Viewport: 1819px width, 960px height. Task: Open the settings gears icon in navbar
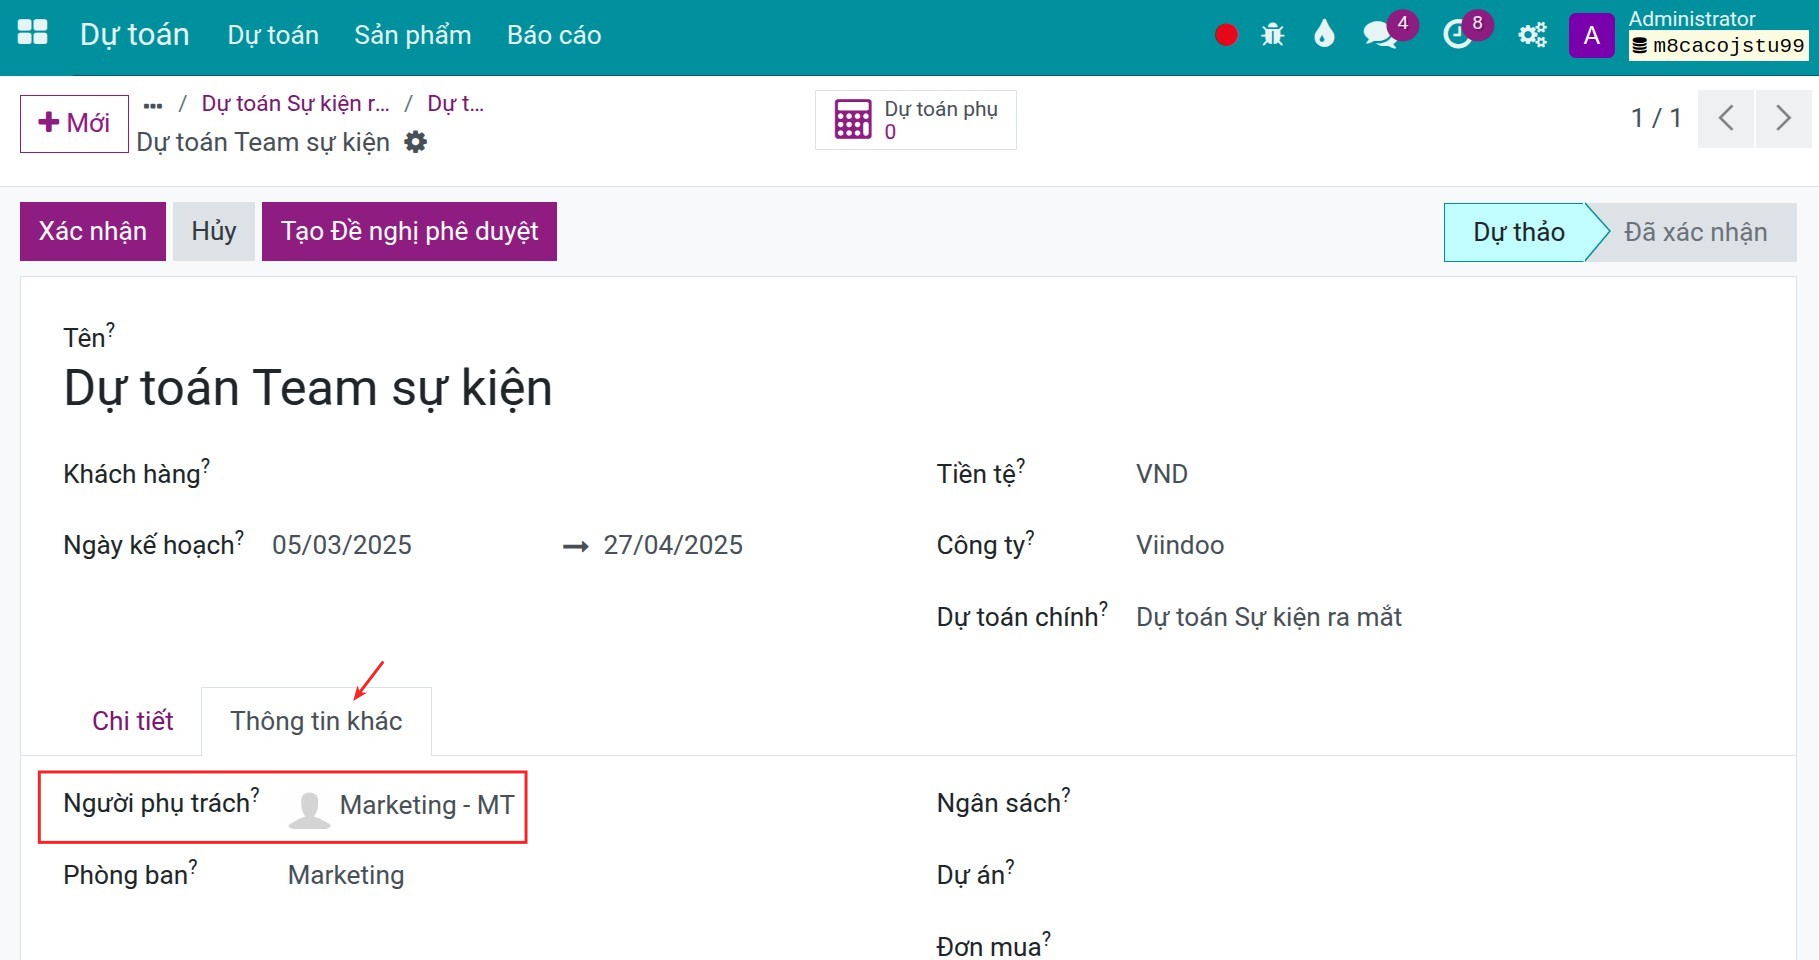pyautogui.click(x=1532, y=35)
